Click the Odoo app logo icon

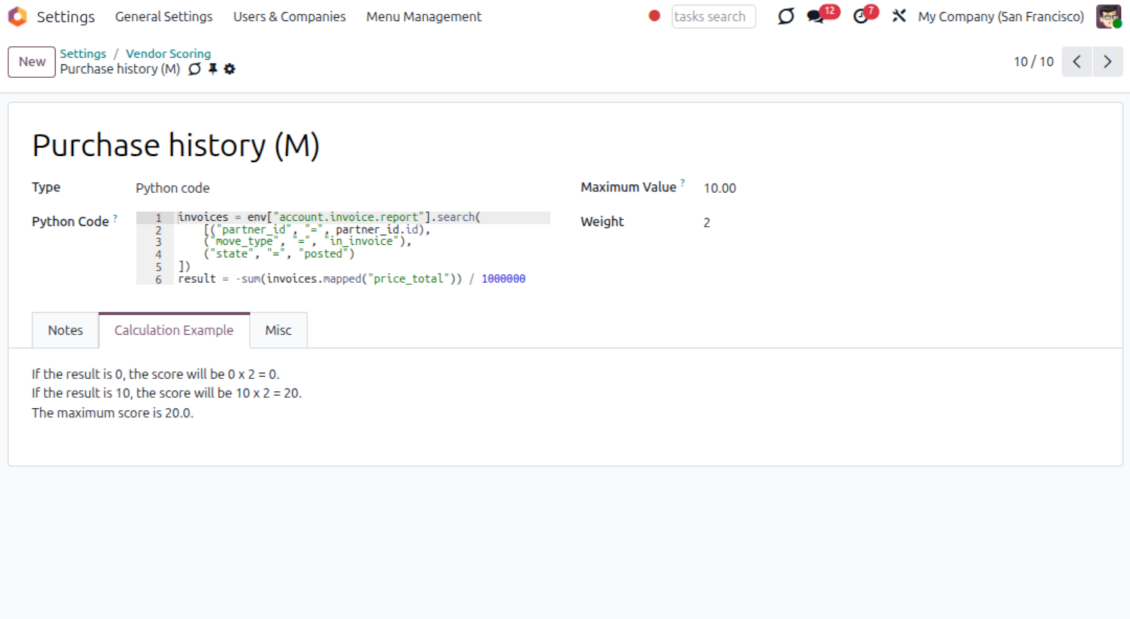coord(17,17)
